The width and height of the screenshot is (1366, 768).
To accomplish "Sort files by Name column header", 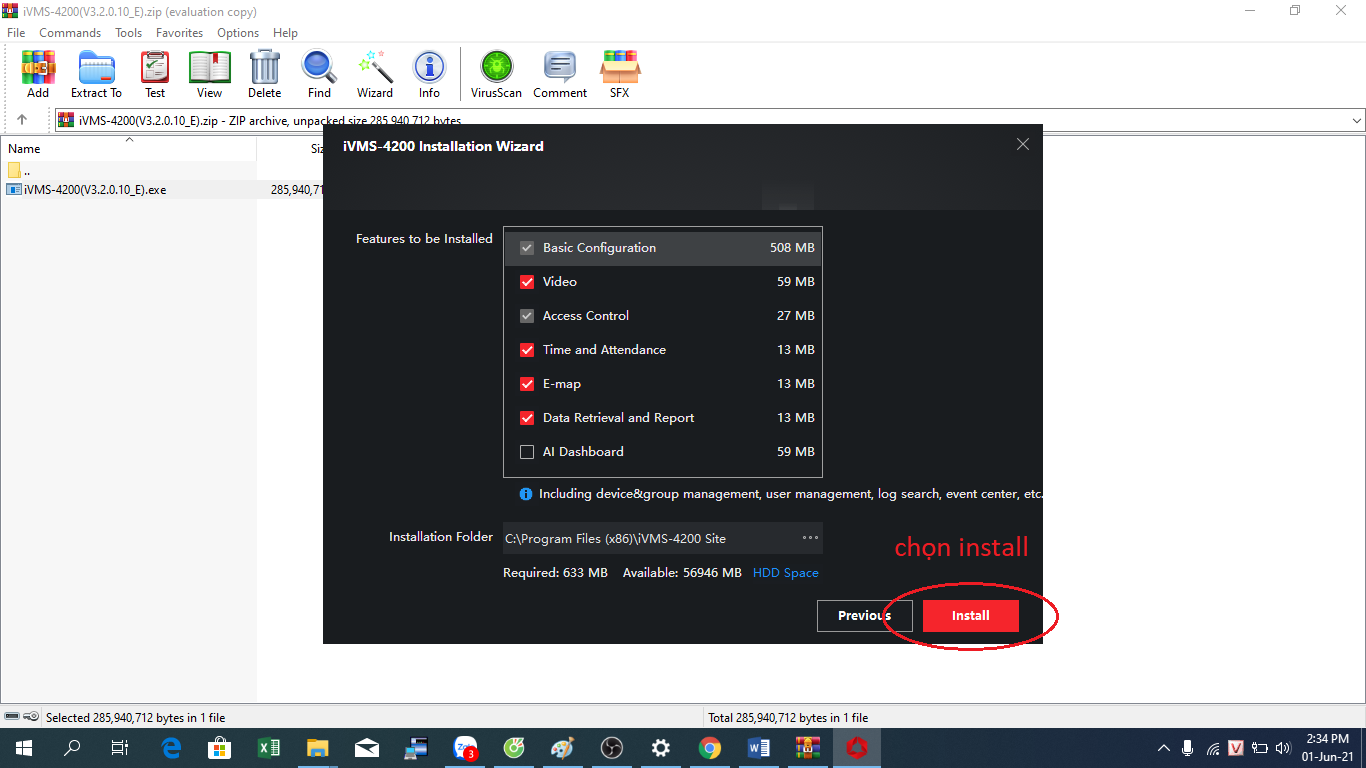I will (128, 149).
